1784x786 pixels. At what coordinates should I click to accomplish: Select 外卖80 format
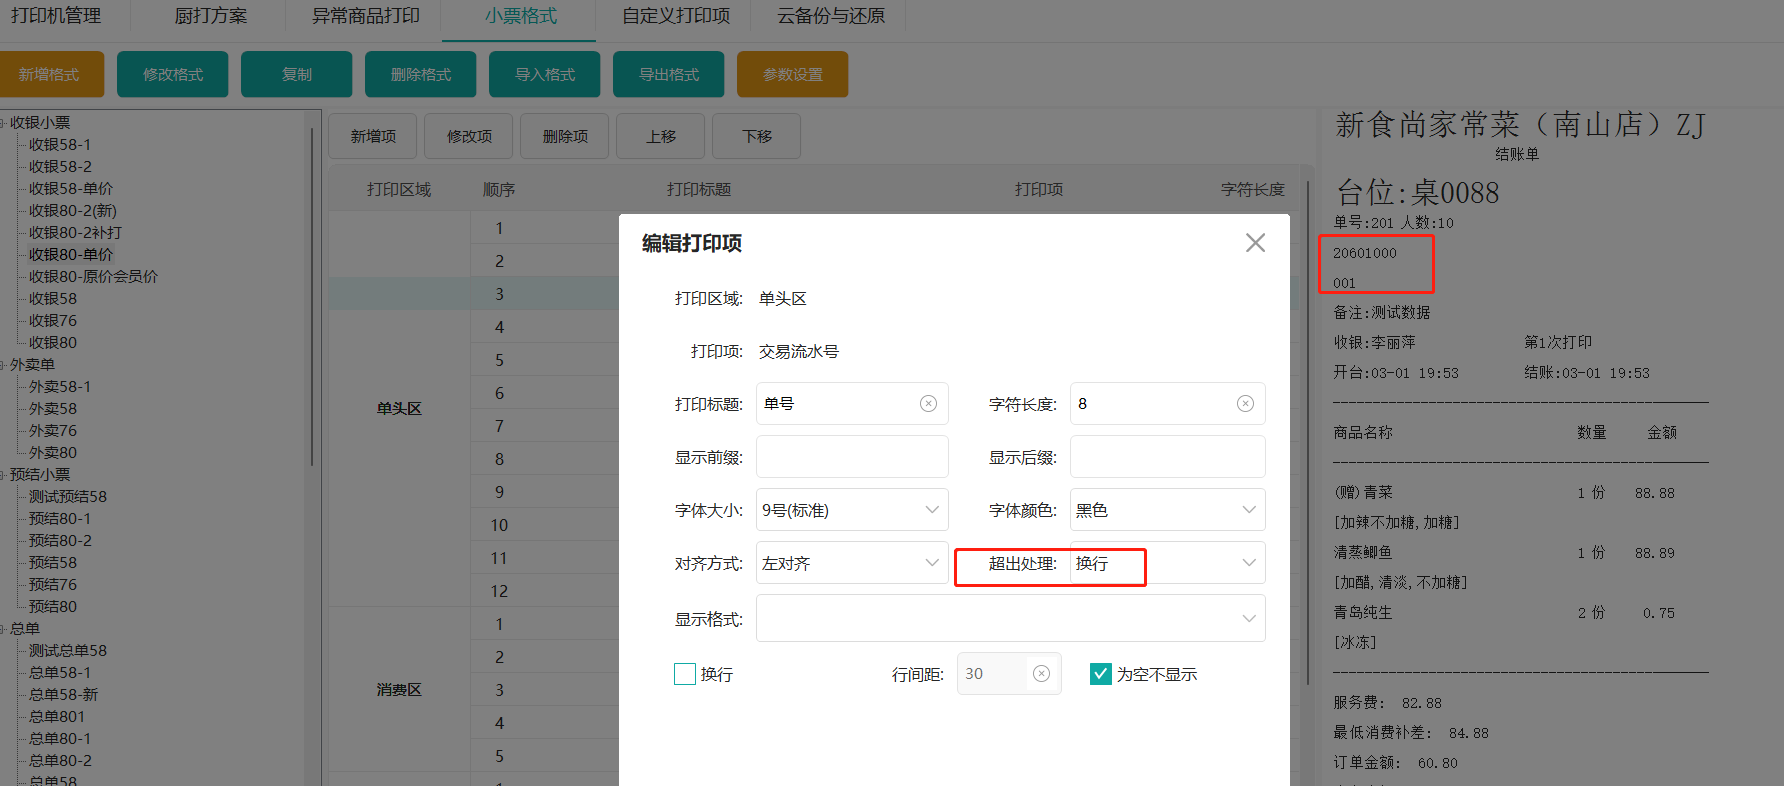pyautogui.click(x=53, y=453)
